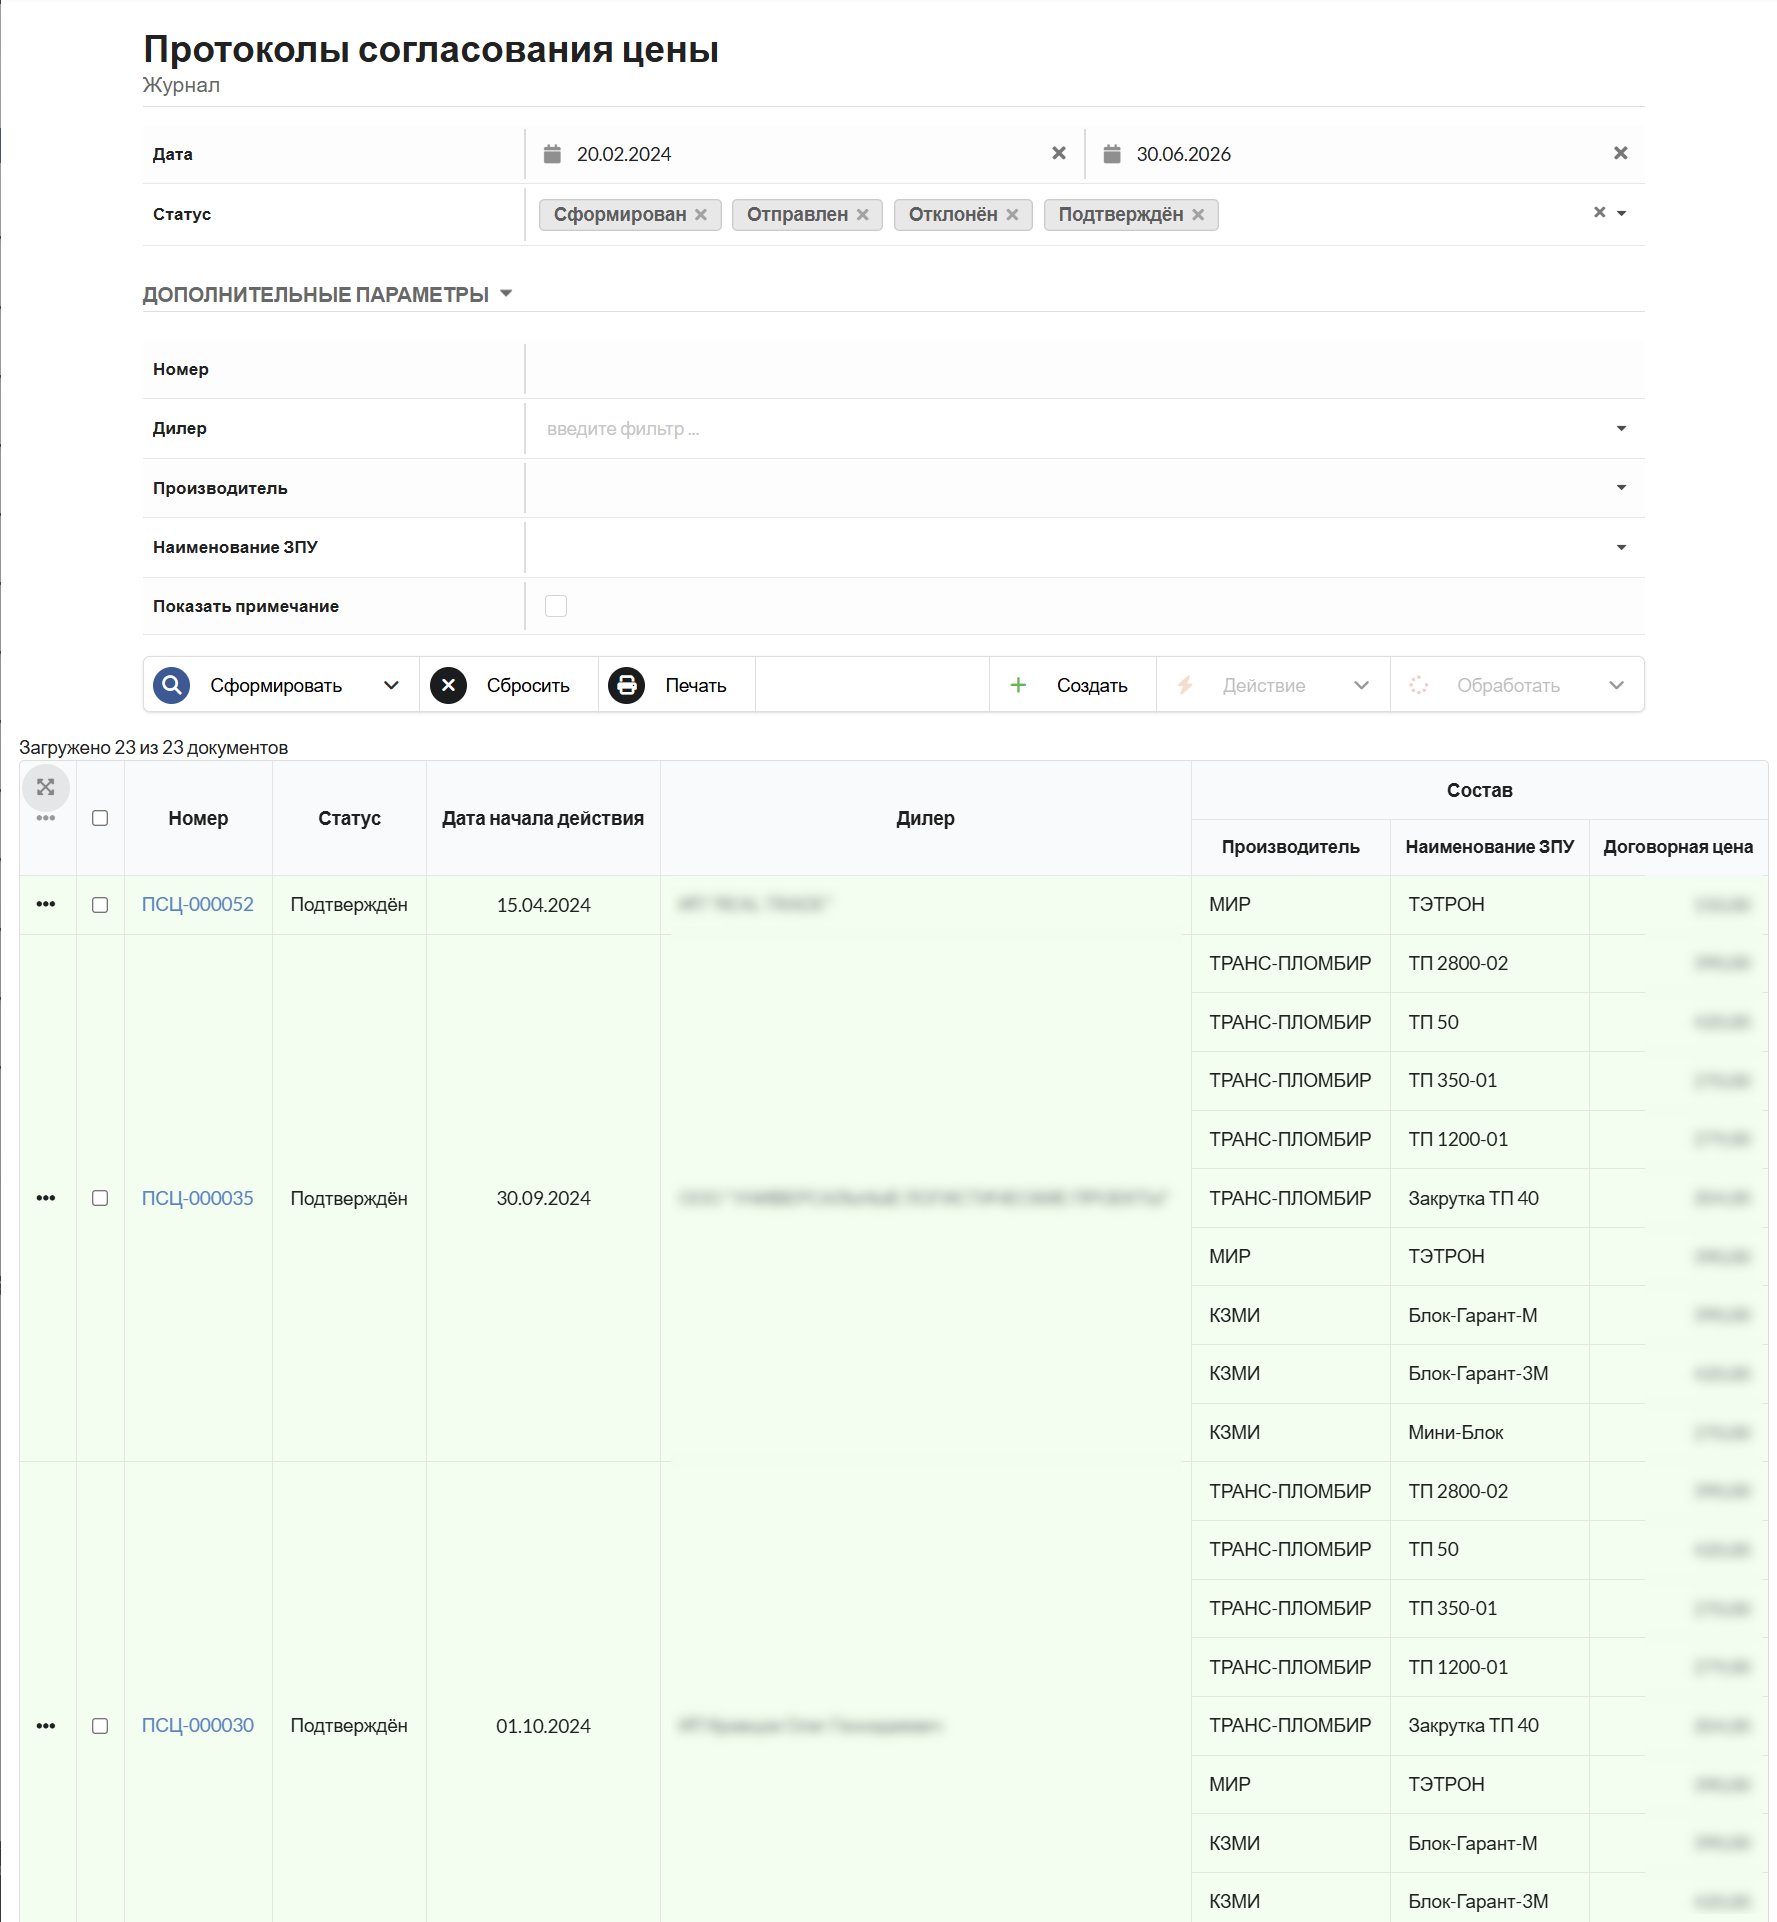Click the date 30.09.2024 cell
The height and width of the screenshot is (1922, 1777).
(x=543, y=1198)
